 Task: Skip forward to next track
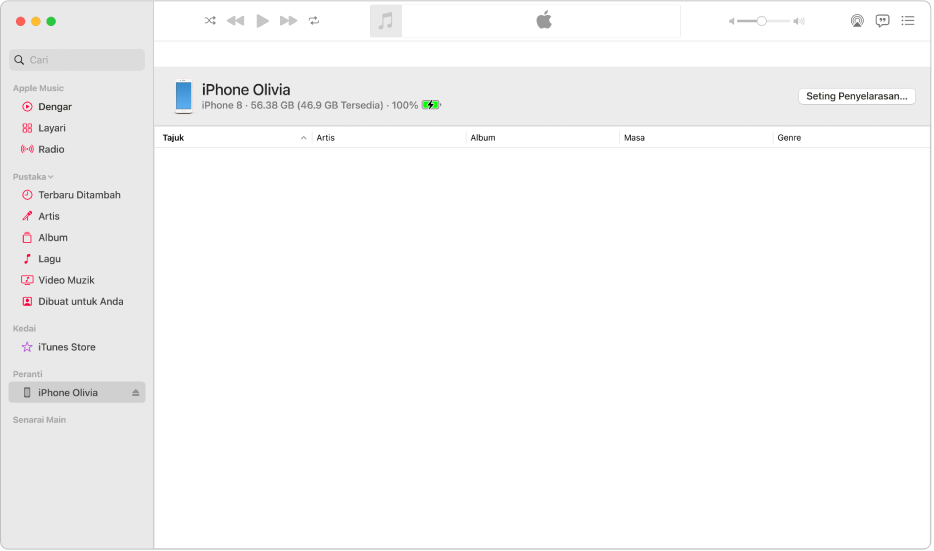point(288,21)
